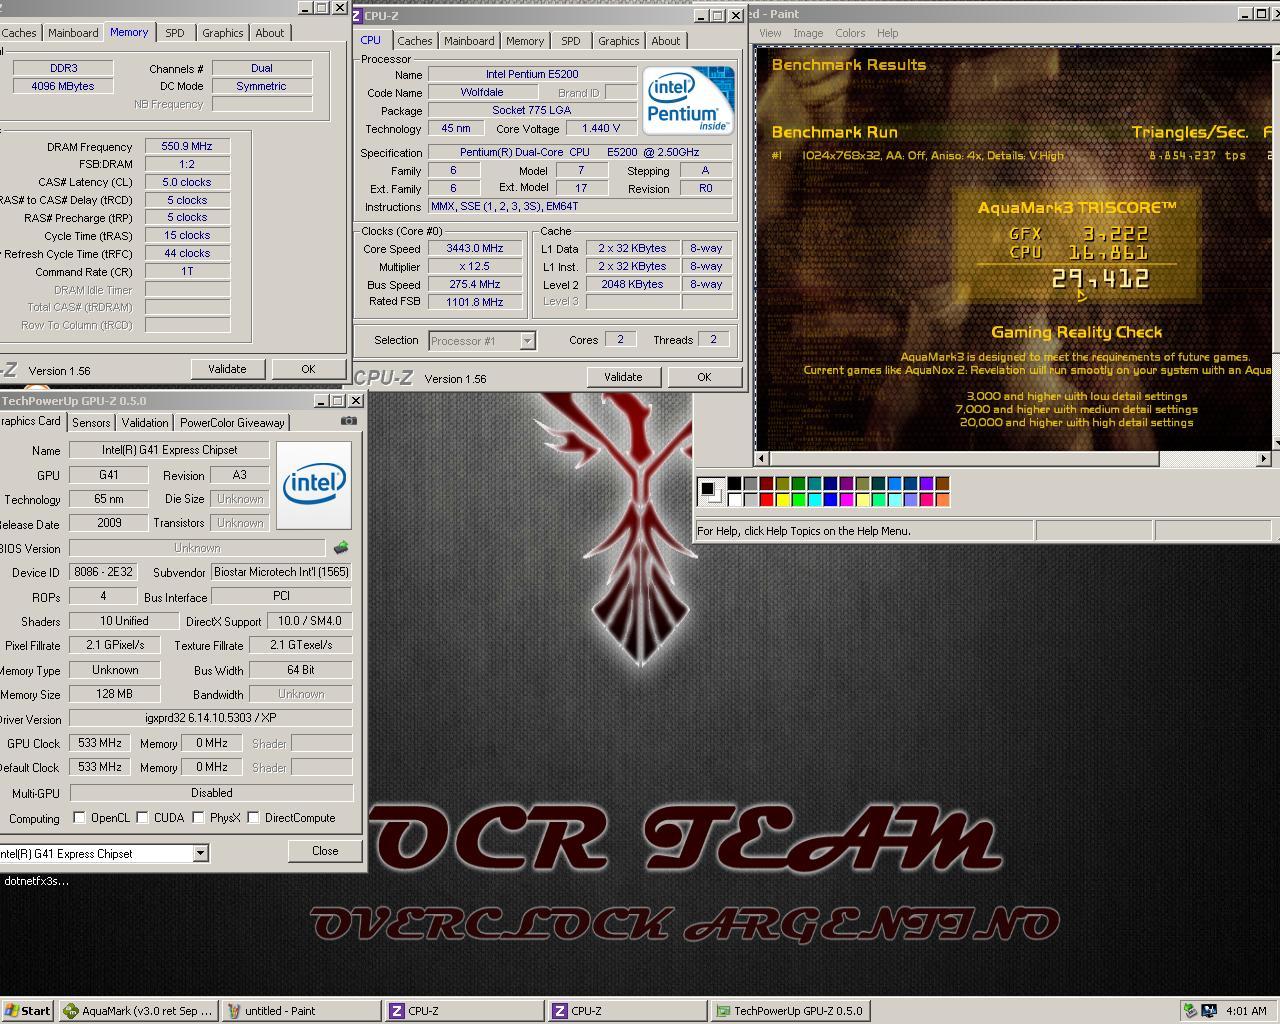This screenshot has height=1024, width=1280.
Task: Select the CPU tab in front CPU-Z
Action: coord(371,40)
